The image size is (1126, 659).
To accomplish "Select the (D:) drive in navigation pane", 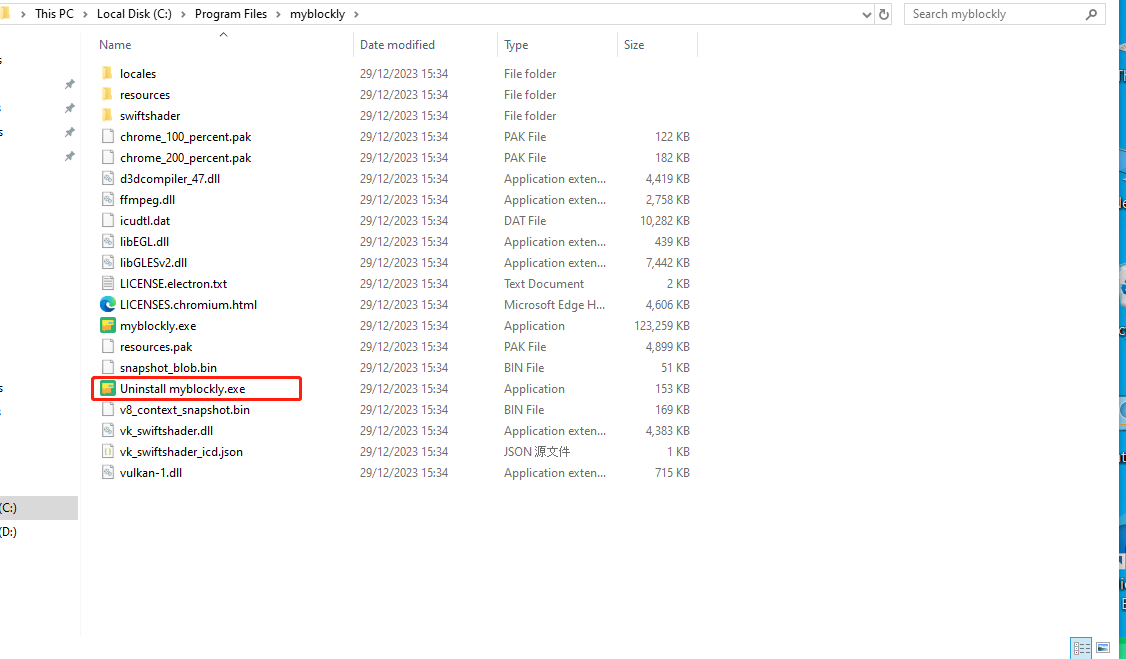I will (9, 532).
